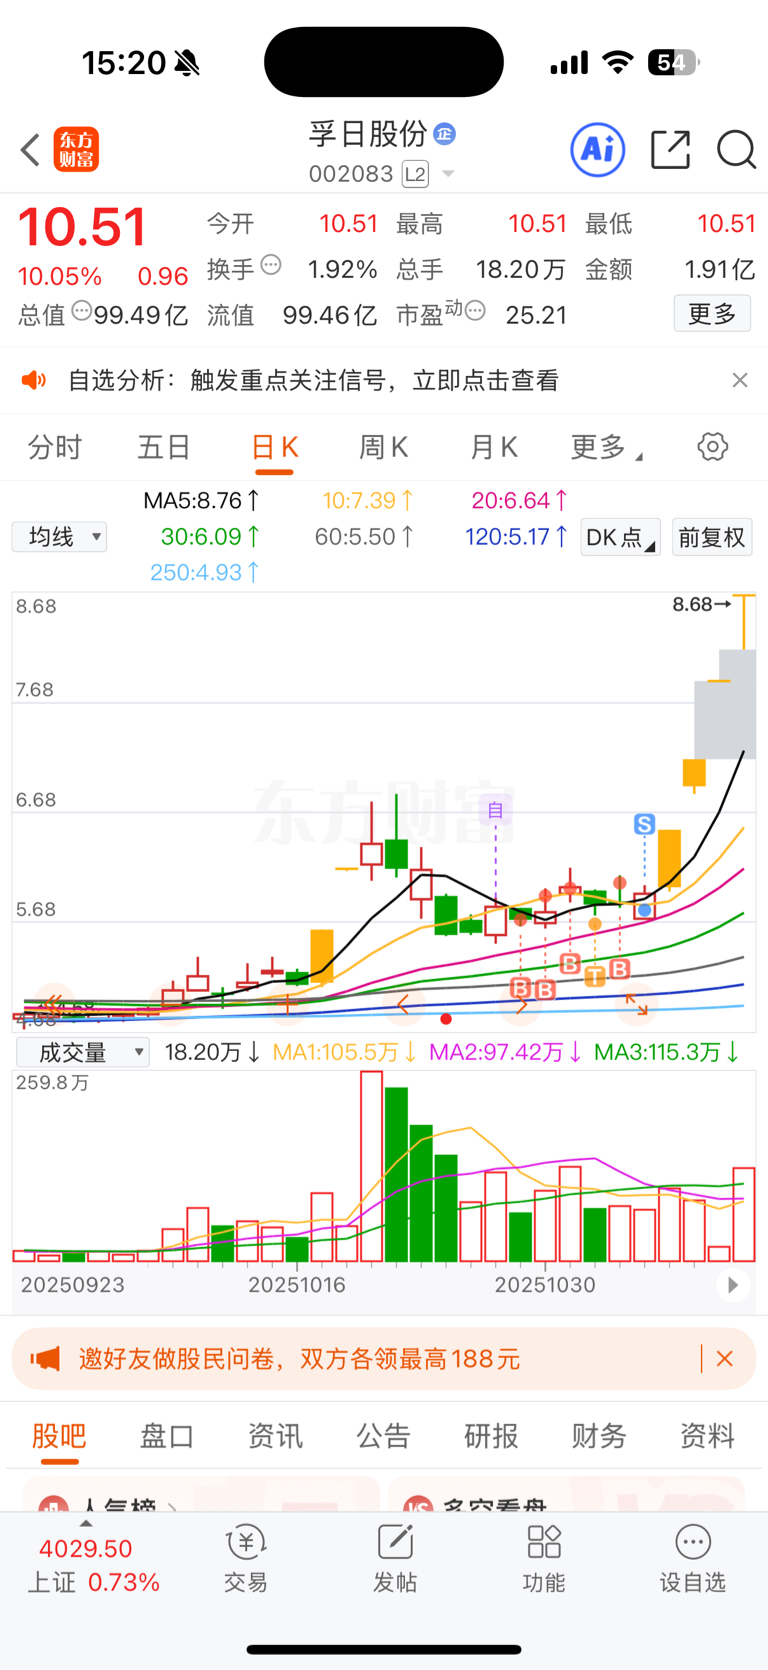
Task: Open the 成交量 indicator dropdown
Action: click(x=83, y=1052)
